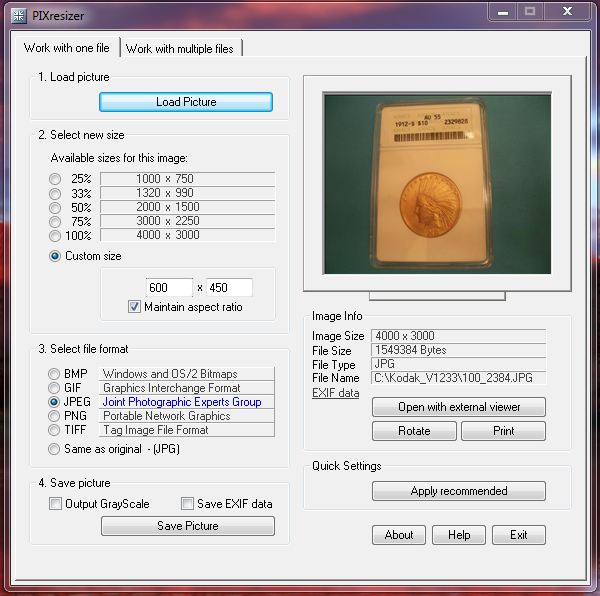Viewport: 600px width, 596px height.
Task: Choose TIFF file format
Action: [55, 430]
